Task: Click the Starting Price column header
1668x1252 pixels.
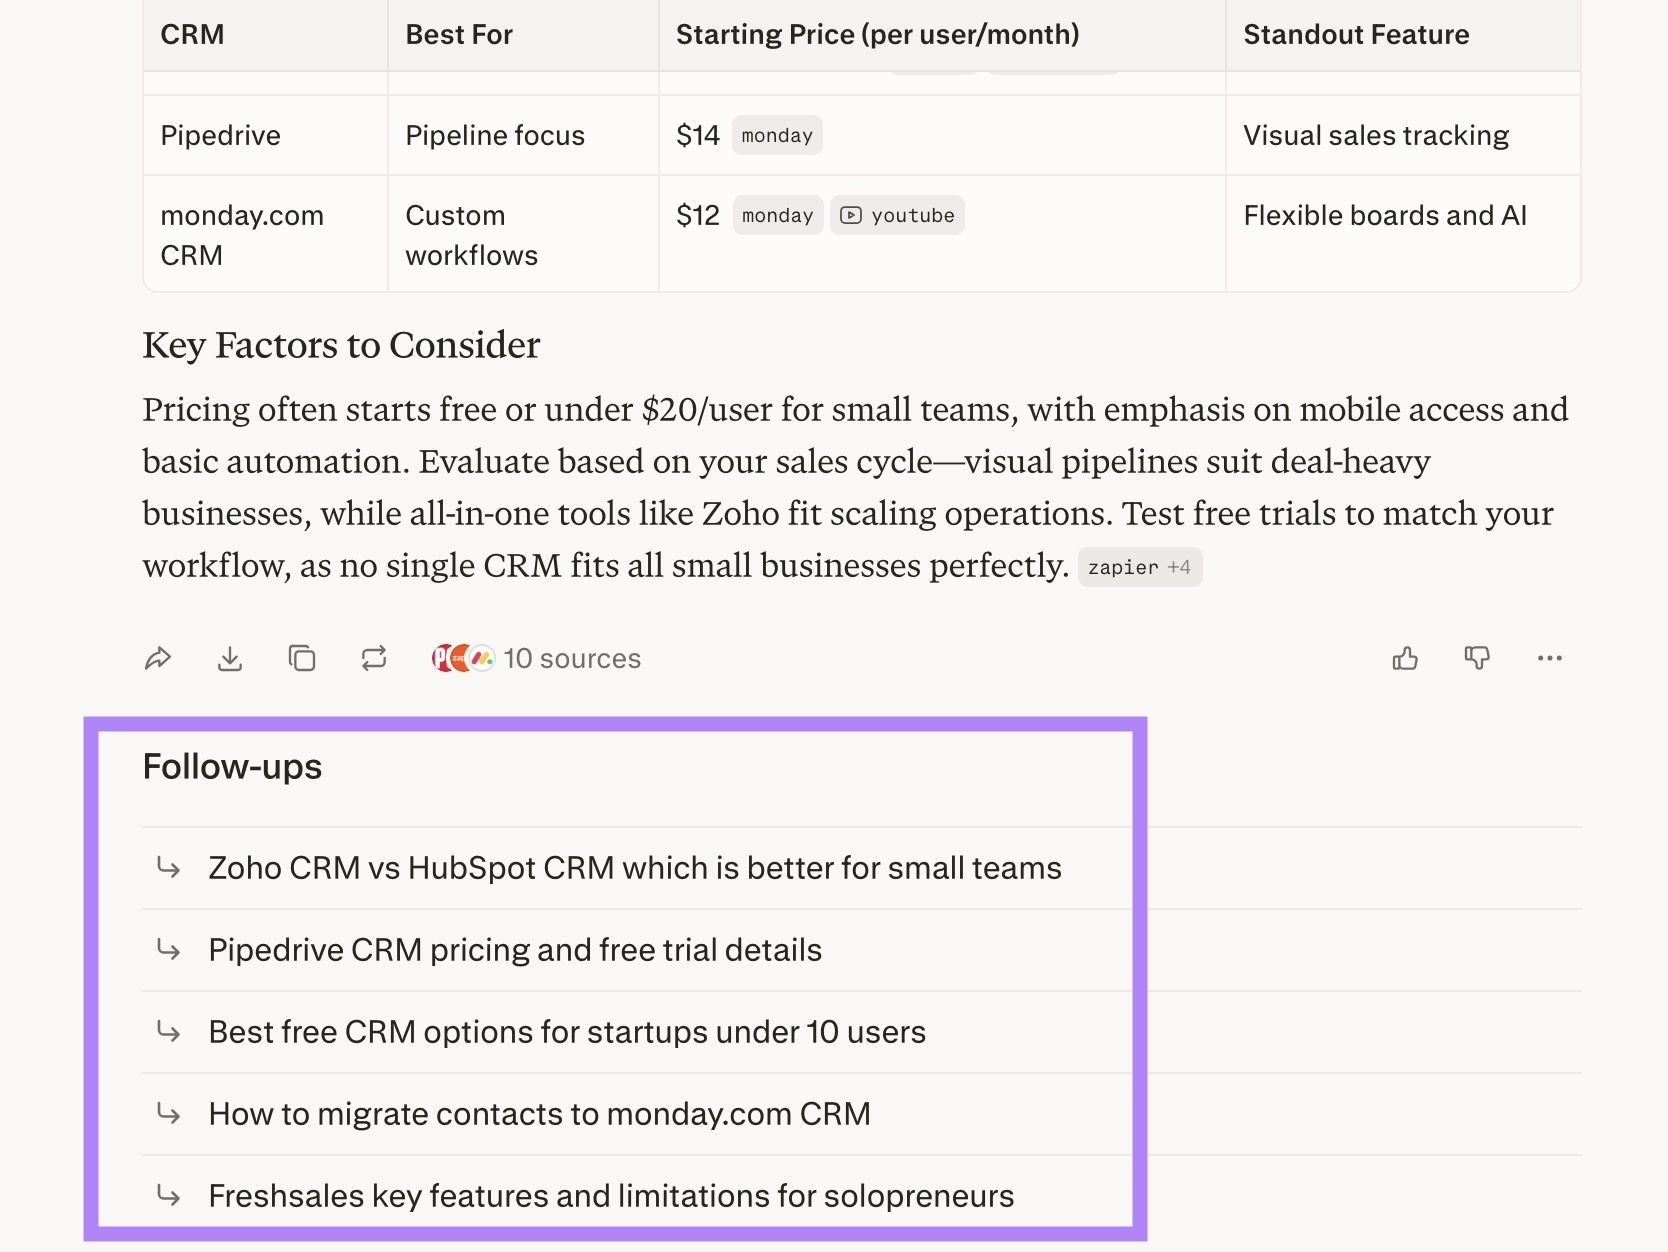Action: pos(877,35)
